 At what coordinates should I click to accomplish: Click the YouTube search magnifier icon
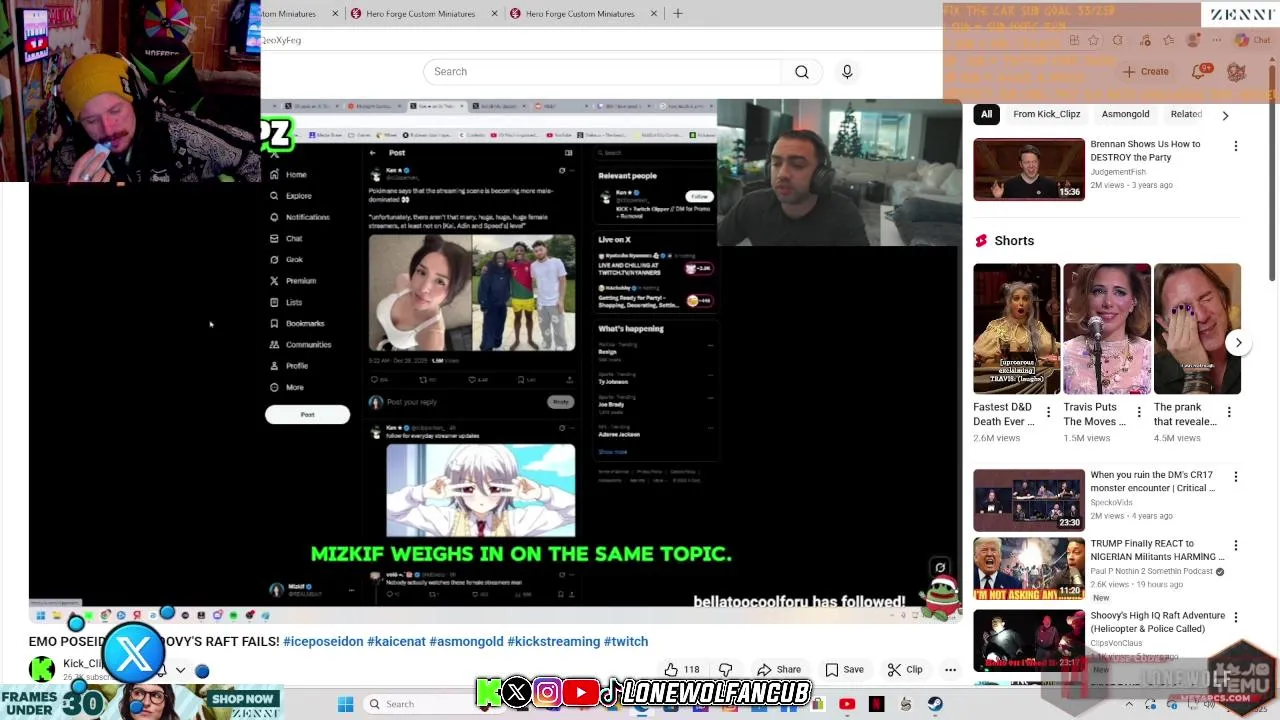click(x=802, y=72)
